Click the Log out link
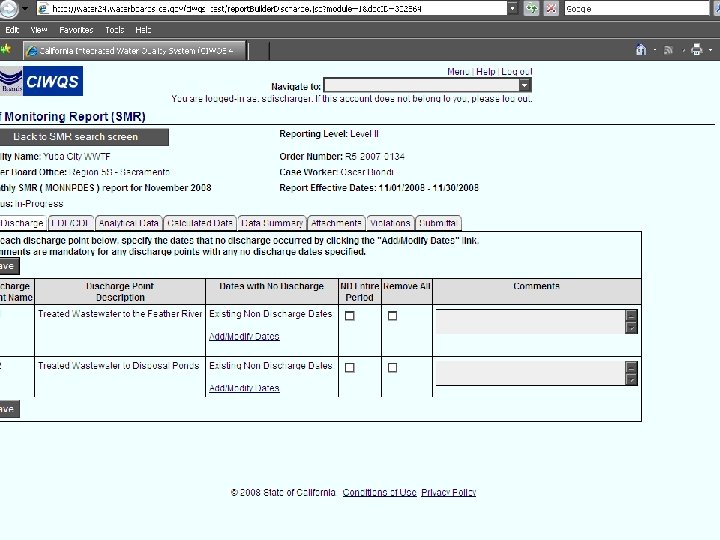720x540 pixels. coord(517,72)
